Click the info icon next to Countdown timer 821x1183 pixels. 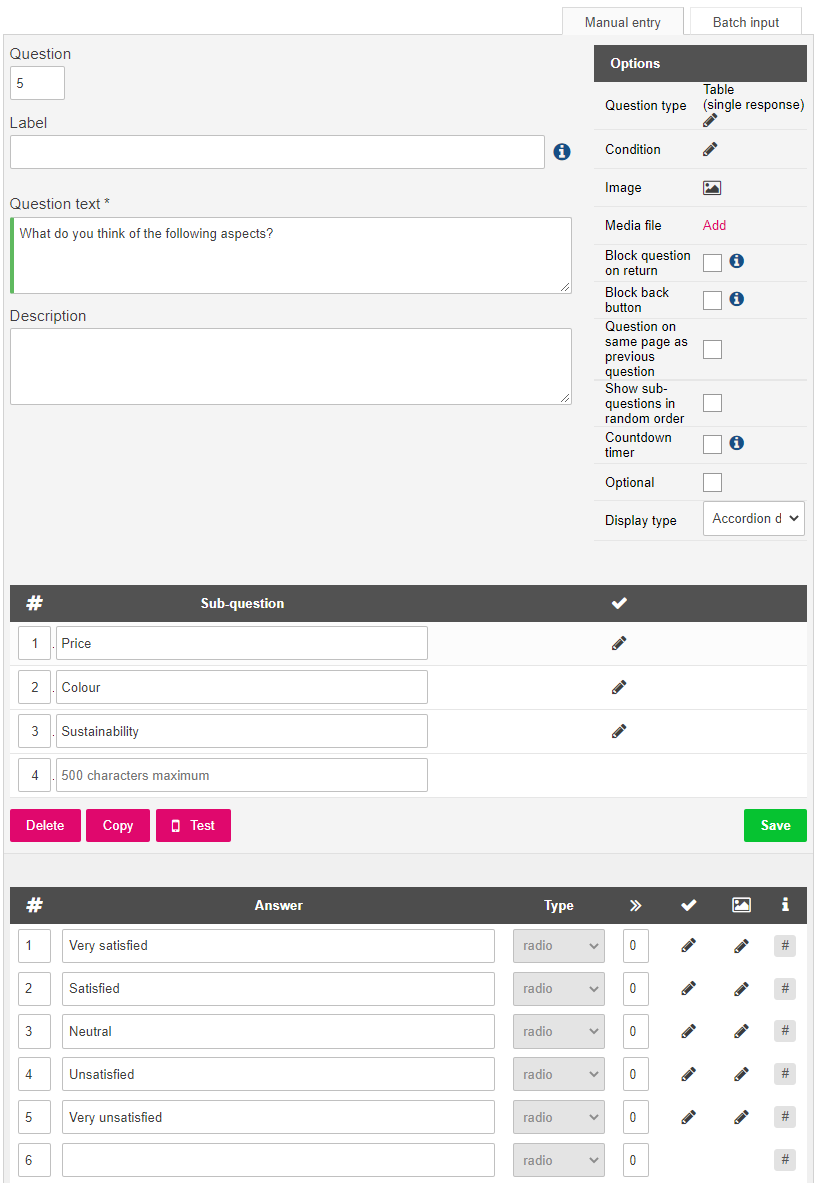click(x=737, y=443)
